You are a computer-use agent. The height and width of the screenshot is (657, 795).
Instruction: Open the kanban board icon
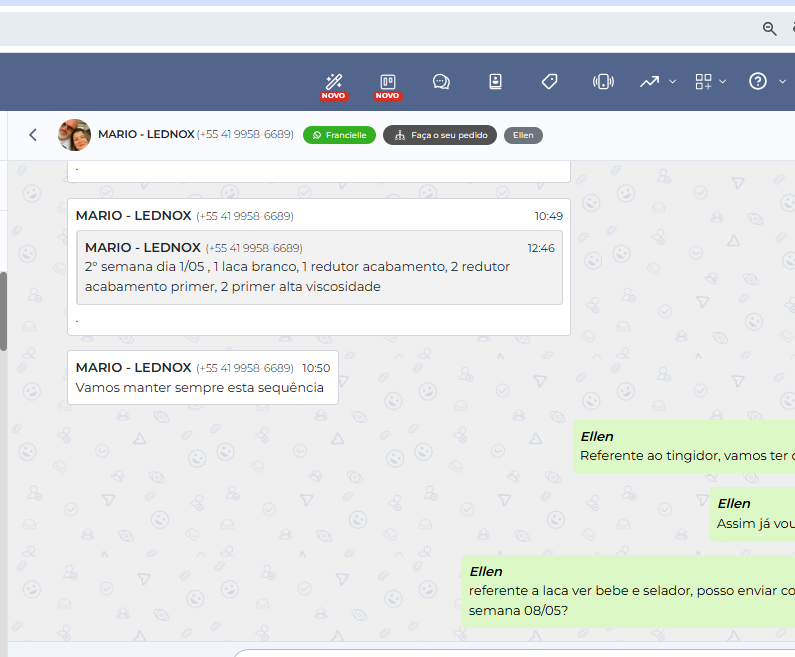tap(387, 82)
